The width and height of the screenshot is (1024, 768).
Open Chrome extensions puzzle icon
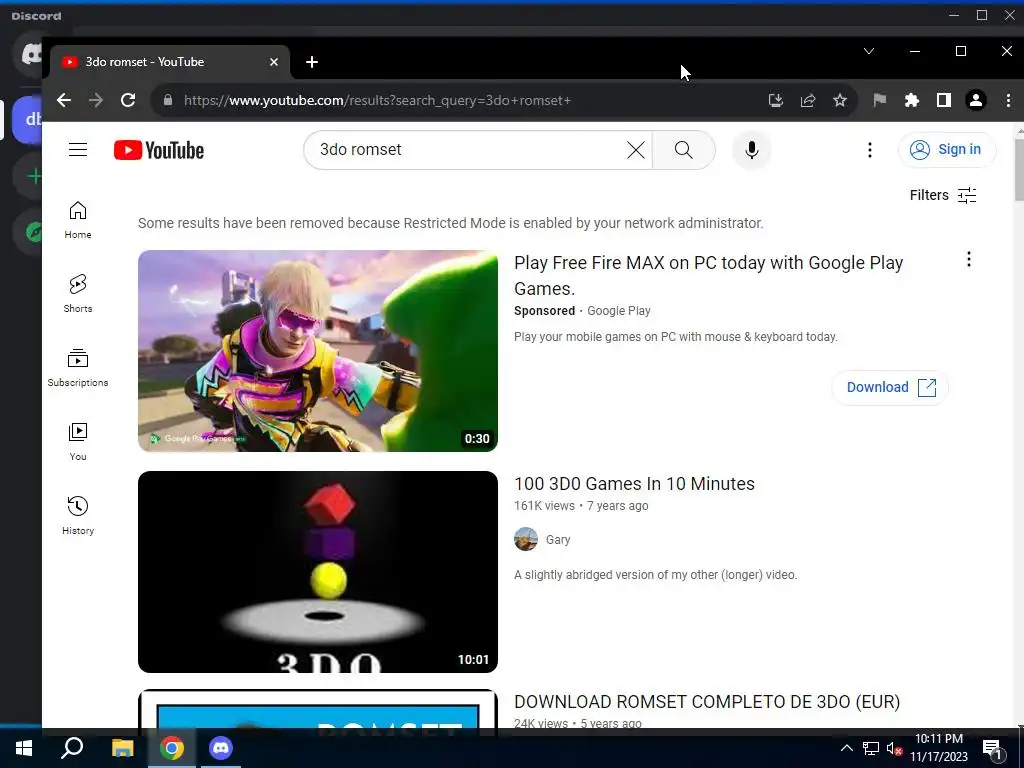click(912, 100)
